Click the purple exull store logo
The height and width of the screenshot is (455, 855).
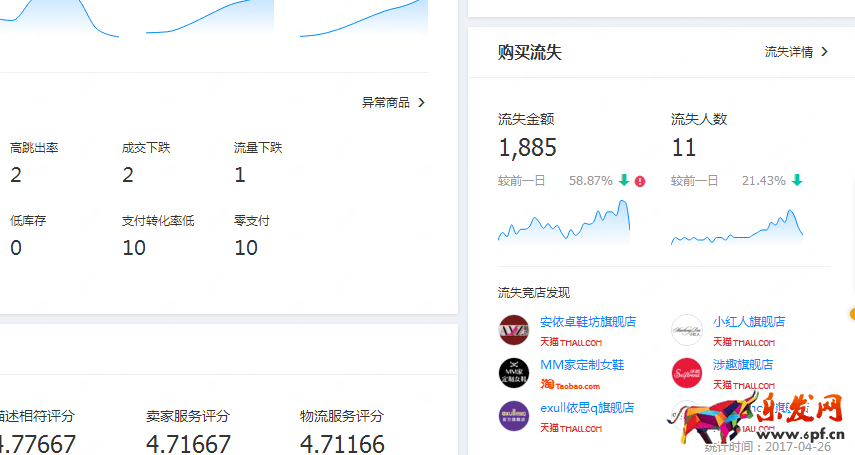(x=513, y=416)
